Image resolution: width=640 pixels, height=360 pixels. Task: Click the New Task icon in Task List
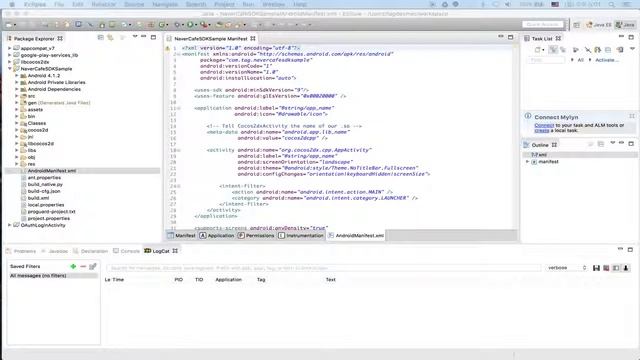point(538,50)
